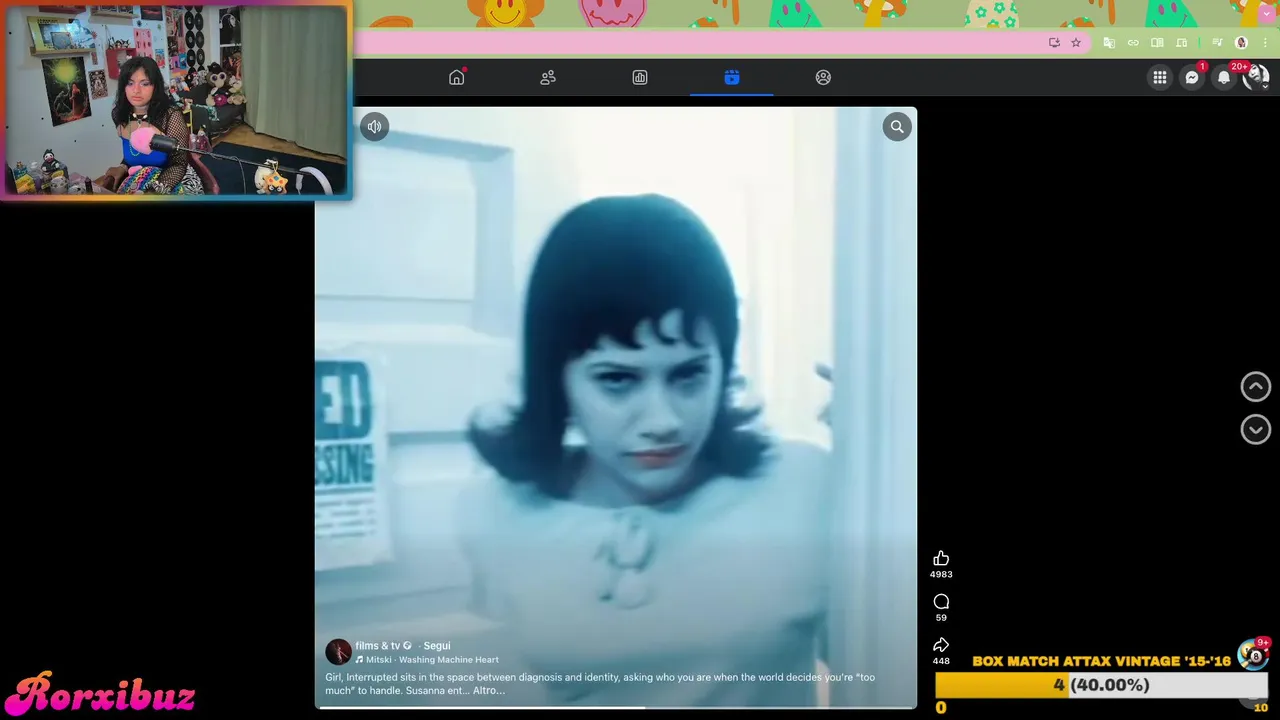The width and height of the screenshot is (1280, 720).
Task: Open Messenger chats icon
Action: (1192, 77)
